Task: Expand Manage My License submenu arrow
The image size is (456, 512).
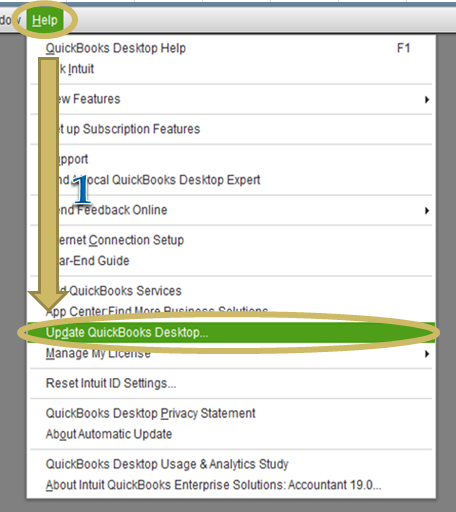Action: pyautogui.click(x=427, y=354)
